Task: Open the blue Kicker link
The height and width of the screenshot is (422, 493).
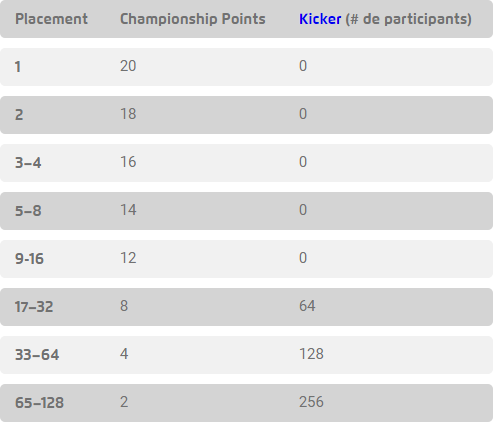Action: pyautogui.click(x=320, y=19)
